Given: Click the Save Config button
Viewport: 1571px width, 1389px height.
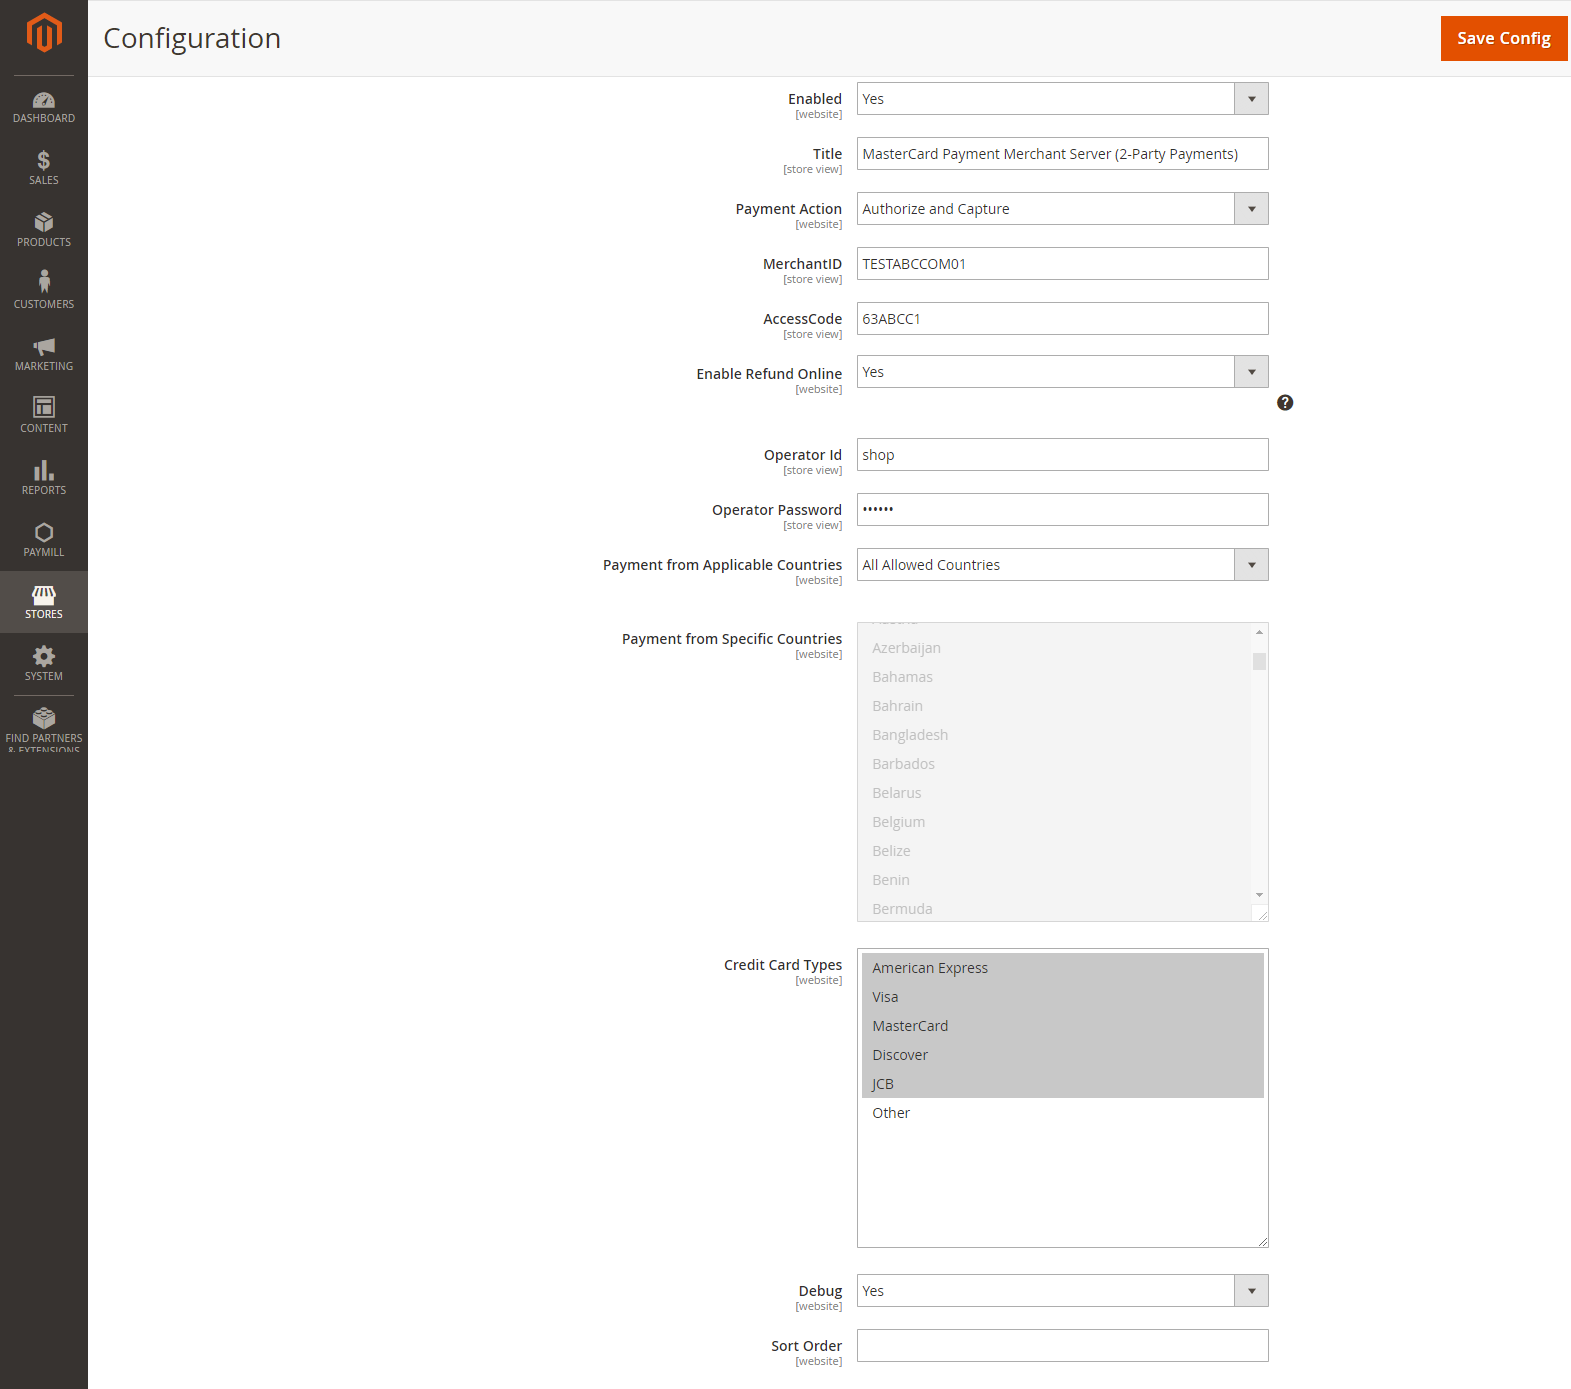Looking at the screenshot, I should pos(1504,38).
